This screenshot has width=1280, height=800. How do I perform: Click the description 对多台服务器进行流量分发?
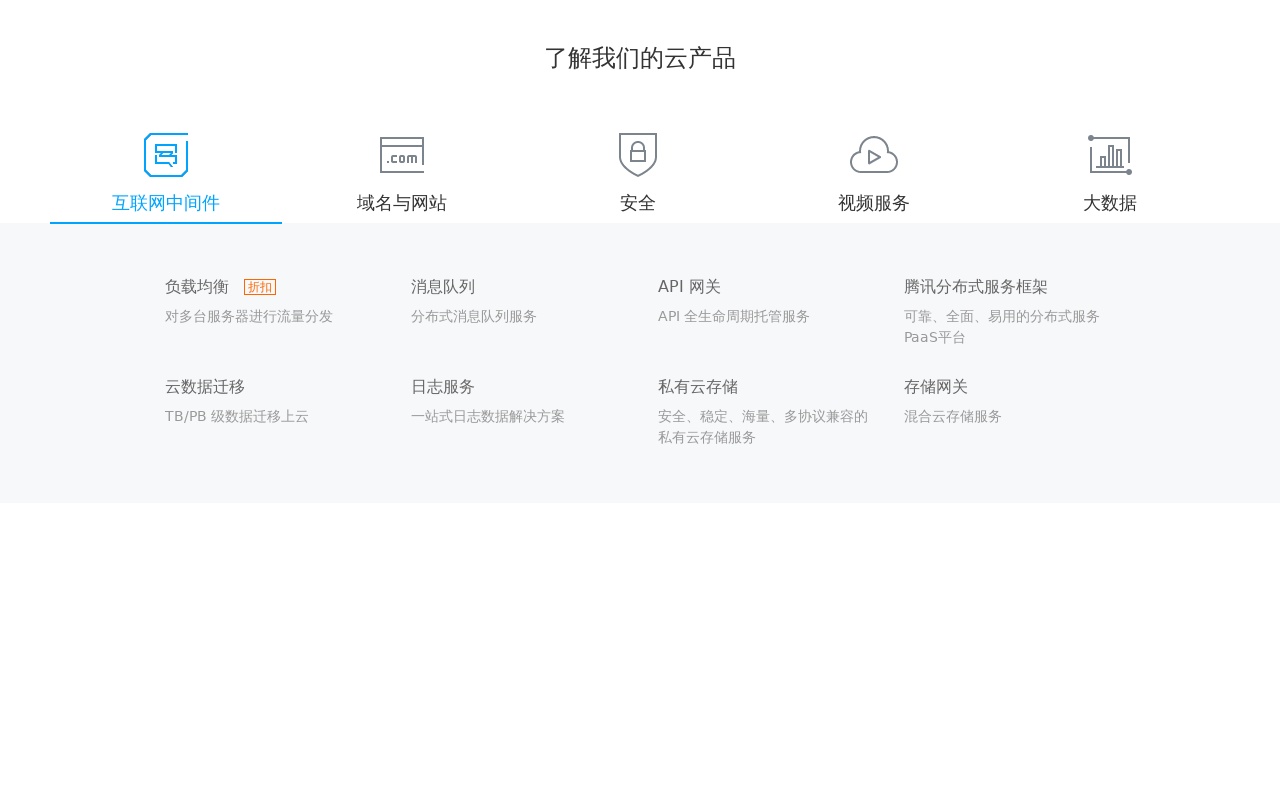(x=249, y=317)
